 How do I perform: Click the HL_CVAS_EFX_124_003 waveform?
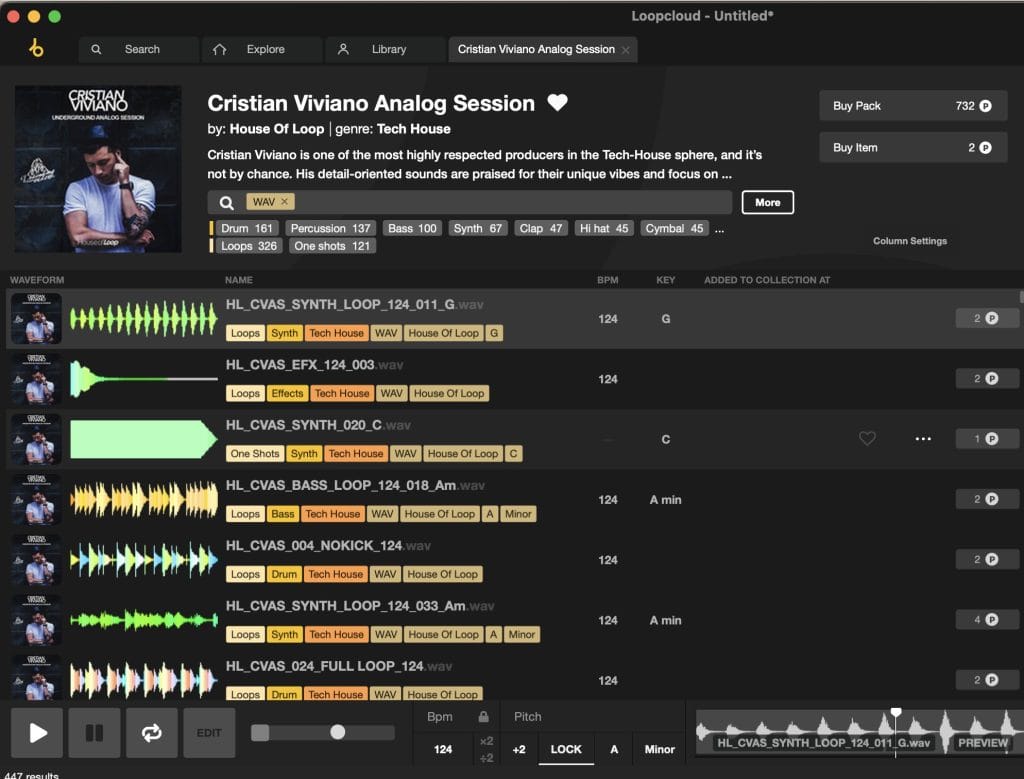[144, 379]
